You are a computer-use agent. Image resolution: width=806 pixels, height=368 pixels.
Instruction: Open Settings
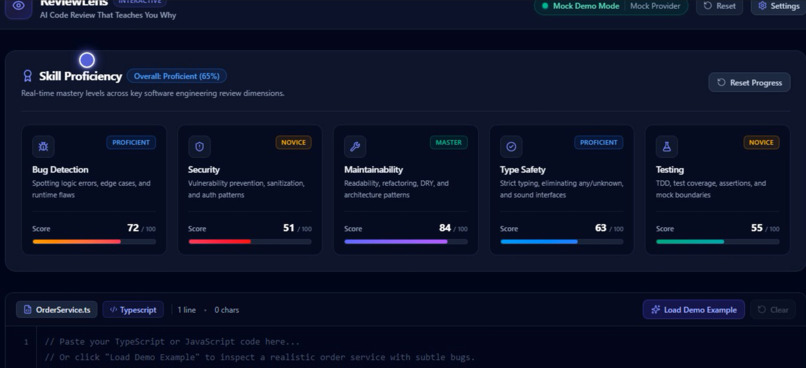click(778, 6)
